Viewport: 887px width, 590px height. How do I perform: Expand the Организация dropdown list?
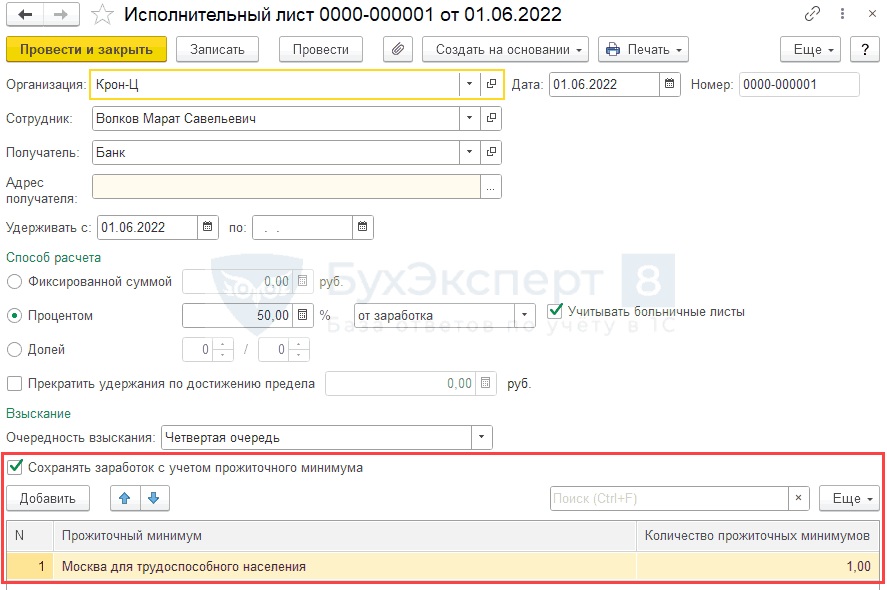(469, 85)
